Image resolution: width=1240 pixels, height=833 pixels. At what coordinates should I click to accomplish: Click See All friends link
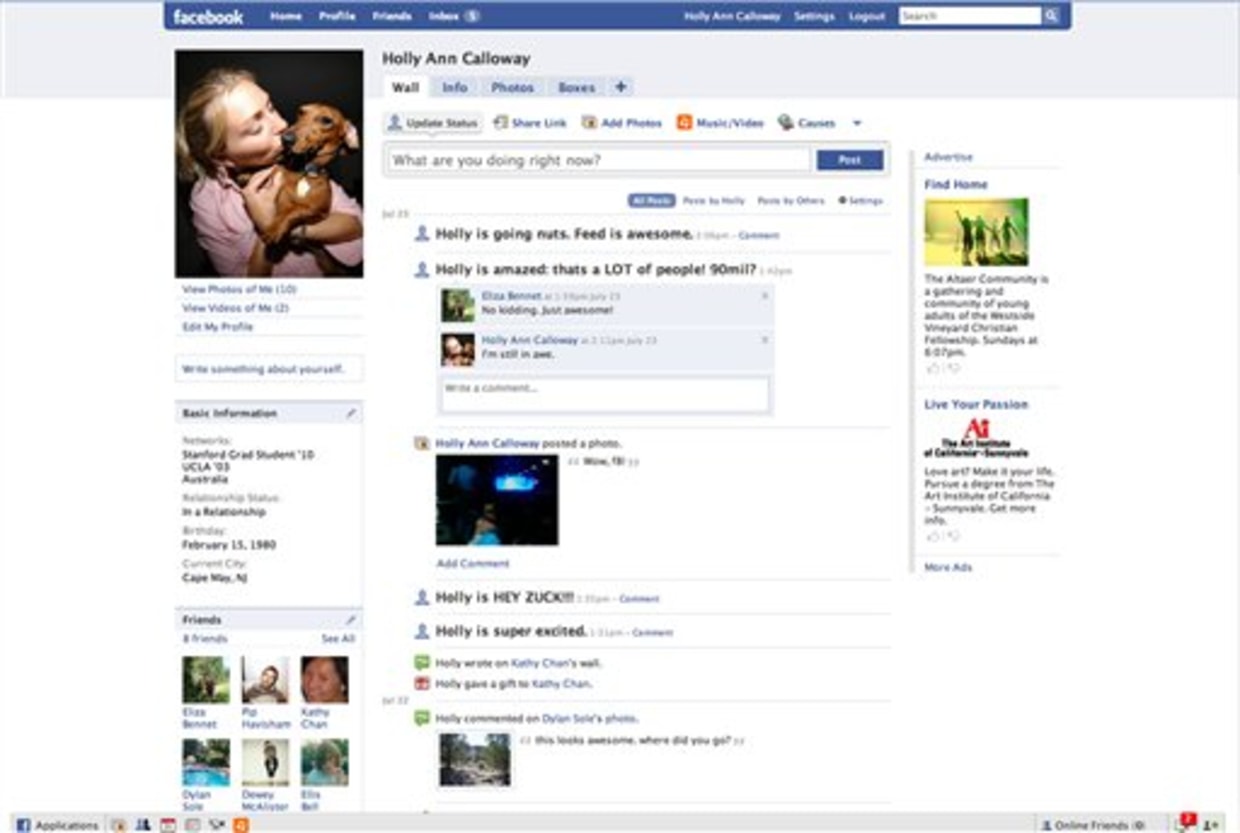(338, 638)
